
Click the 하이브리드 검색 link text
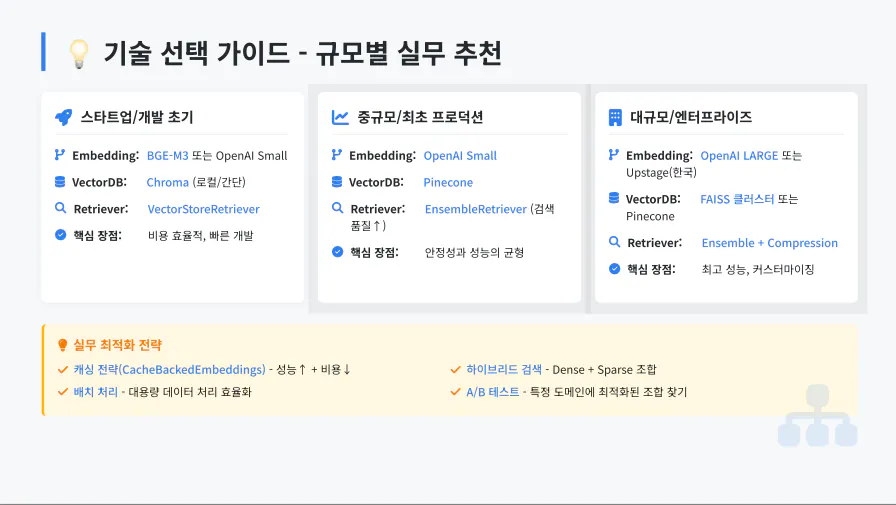(x=504, y=370)
